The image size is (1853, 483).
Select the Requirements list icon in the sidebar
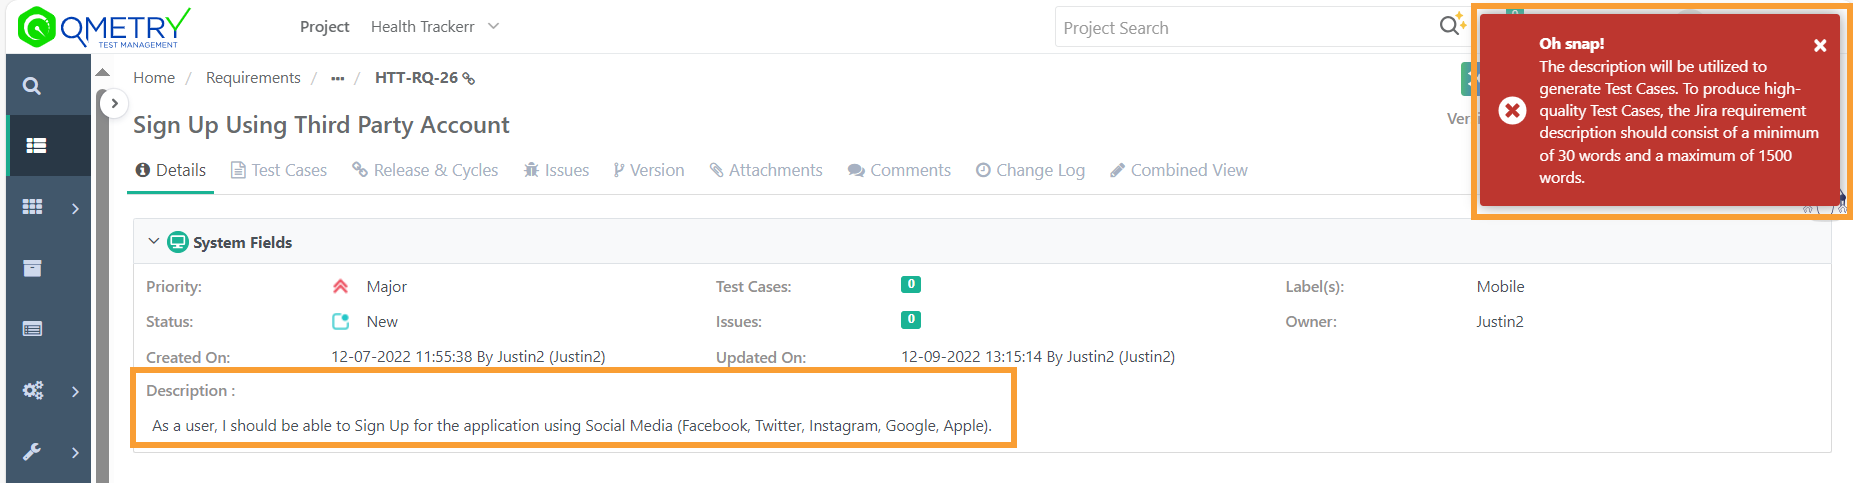36,146
